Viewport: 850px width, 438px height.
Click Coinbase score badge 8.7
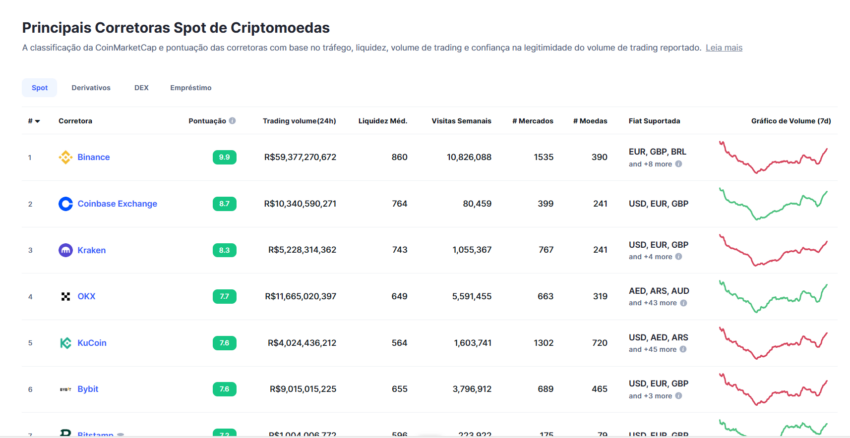(224, 204)
